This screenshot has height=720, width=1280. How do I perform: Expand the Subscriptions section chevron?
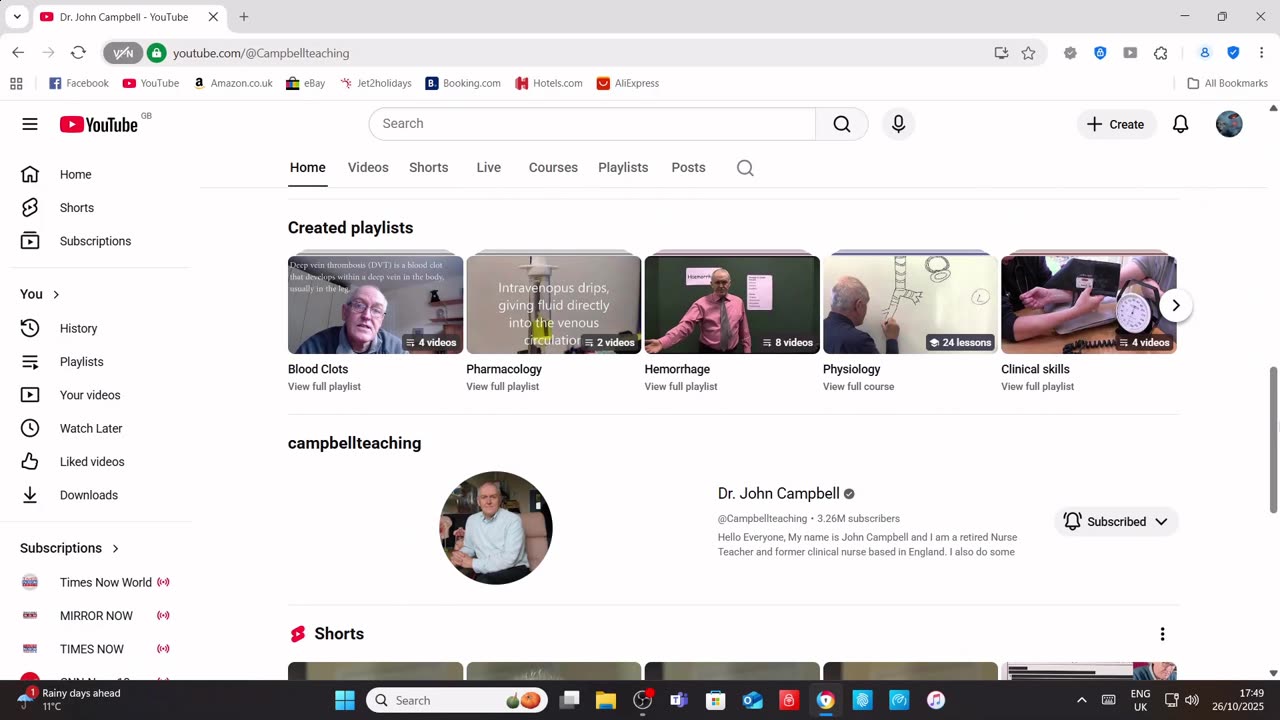[115, 548]
